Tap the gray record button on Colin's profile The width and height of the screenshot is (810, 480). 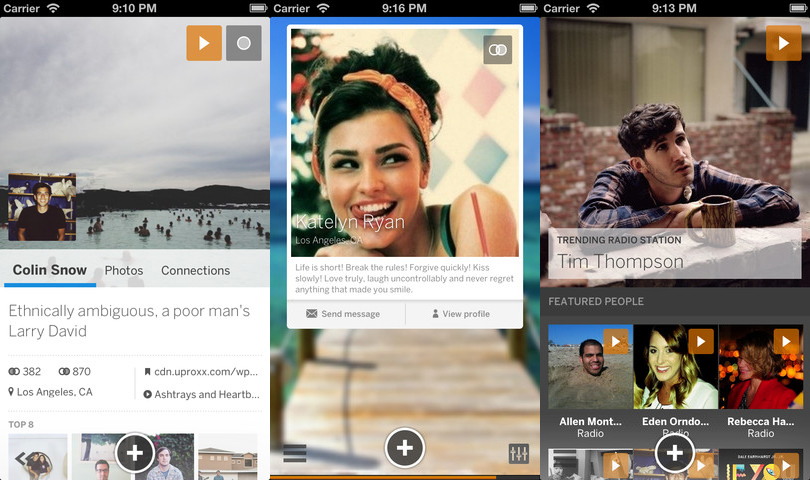pyautogui.click(x=243, y=43)
